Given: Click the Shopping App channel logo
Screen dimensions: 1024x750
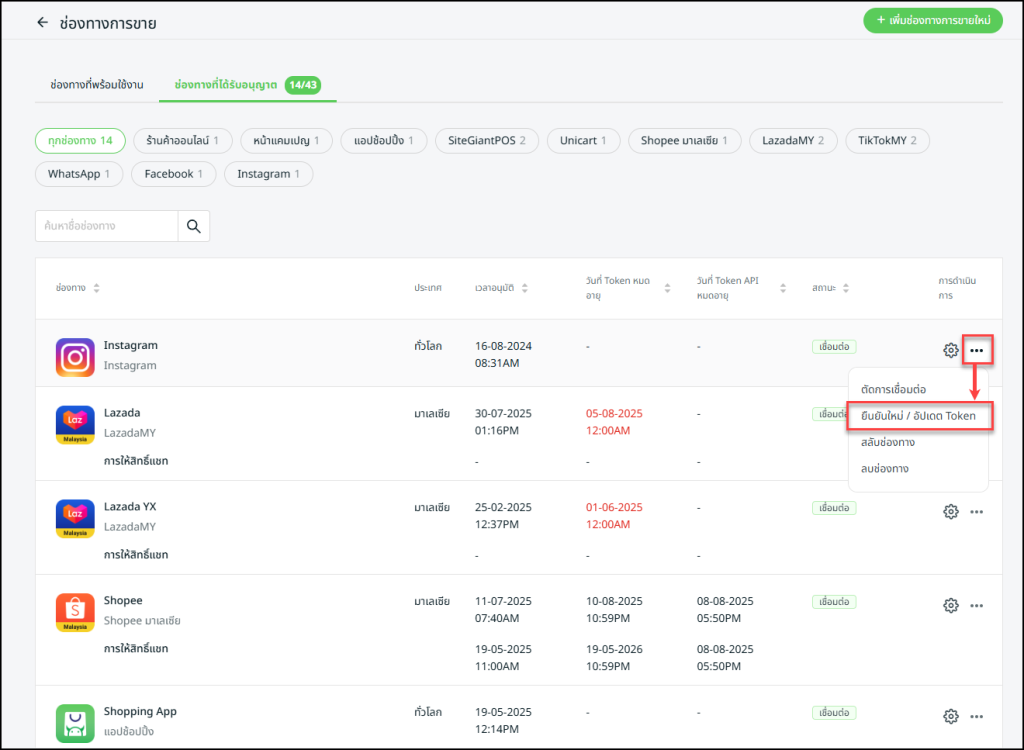Looking at the screenshot, I should click(75, 723).
